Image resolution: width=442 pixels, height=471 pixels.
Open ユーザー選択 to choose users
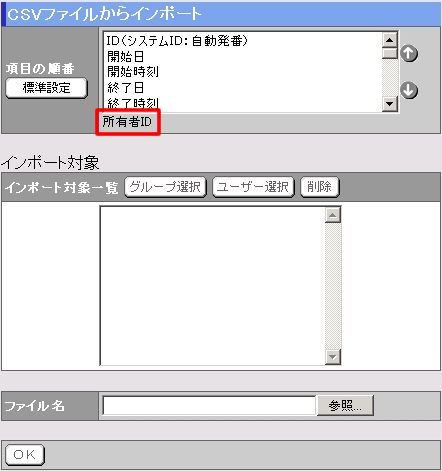[253, 187]
